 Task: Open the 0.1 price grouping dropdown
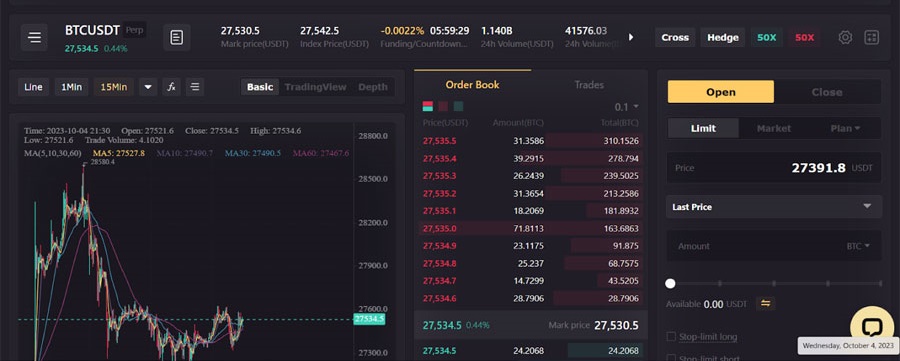click(627, 107)
